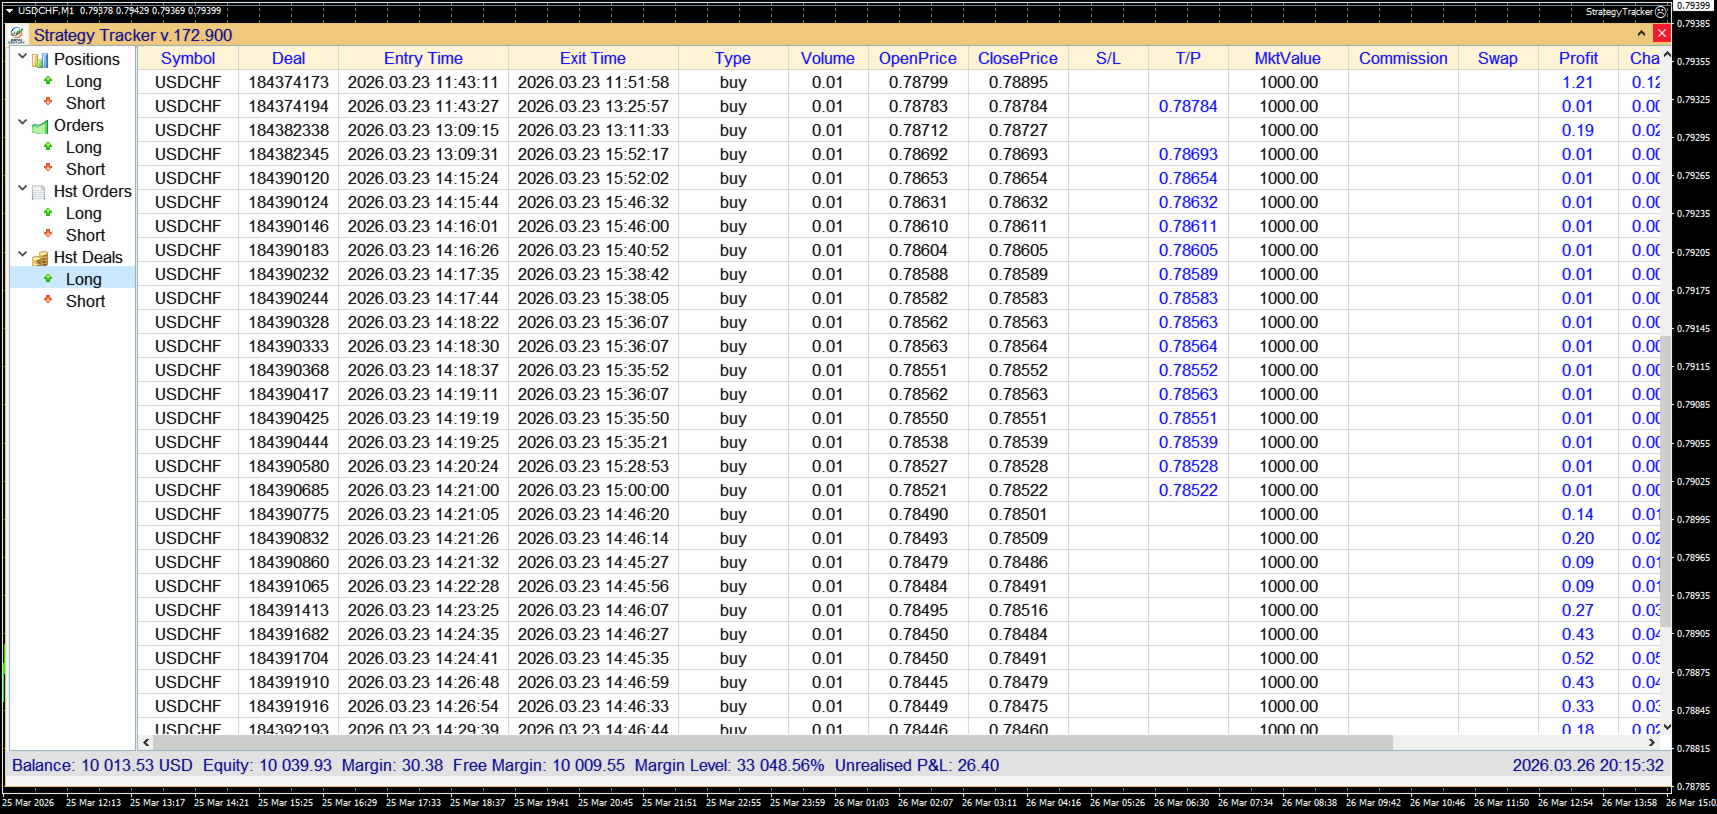This screenshot has height=814, width=1717.
Task: Click the Hst Deals coins icon
Action: 40,258
